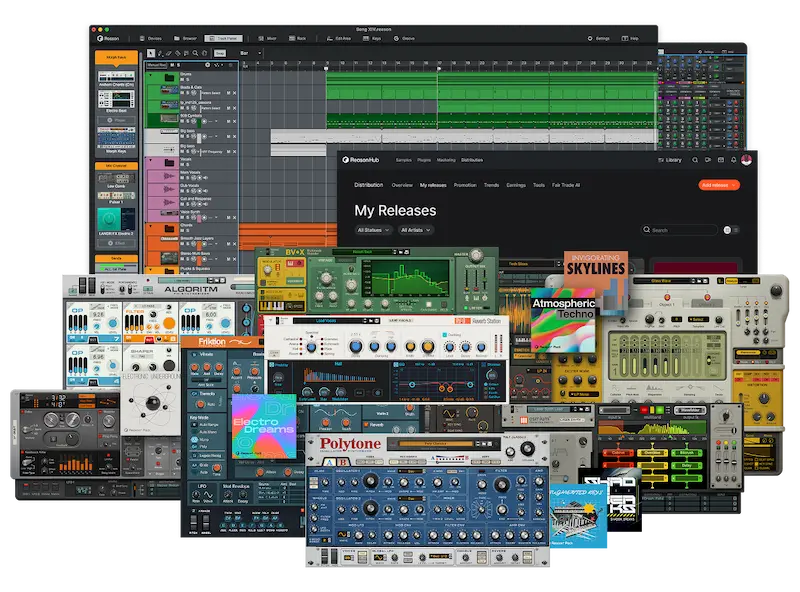The height and width of the screenshot is (592, 800).
Task: Select the arrow Selection tool in Reason
Action: [x=151, y=53]
